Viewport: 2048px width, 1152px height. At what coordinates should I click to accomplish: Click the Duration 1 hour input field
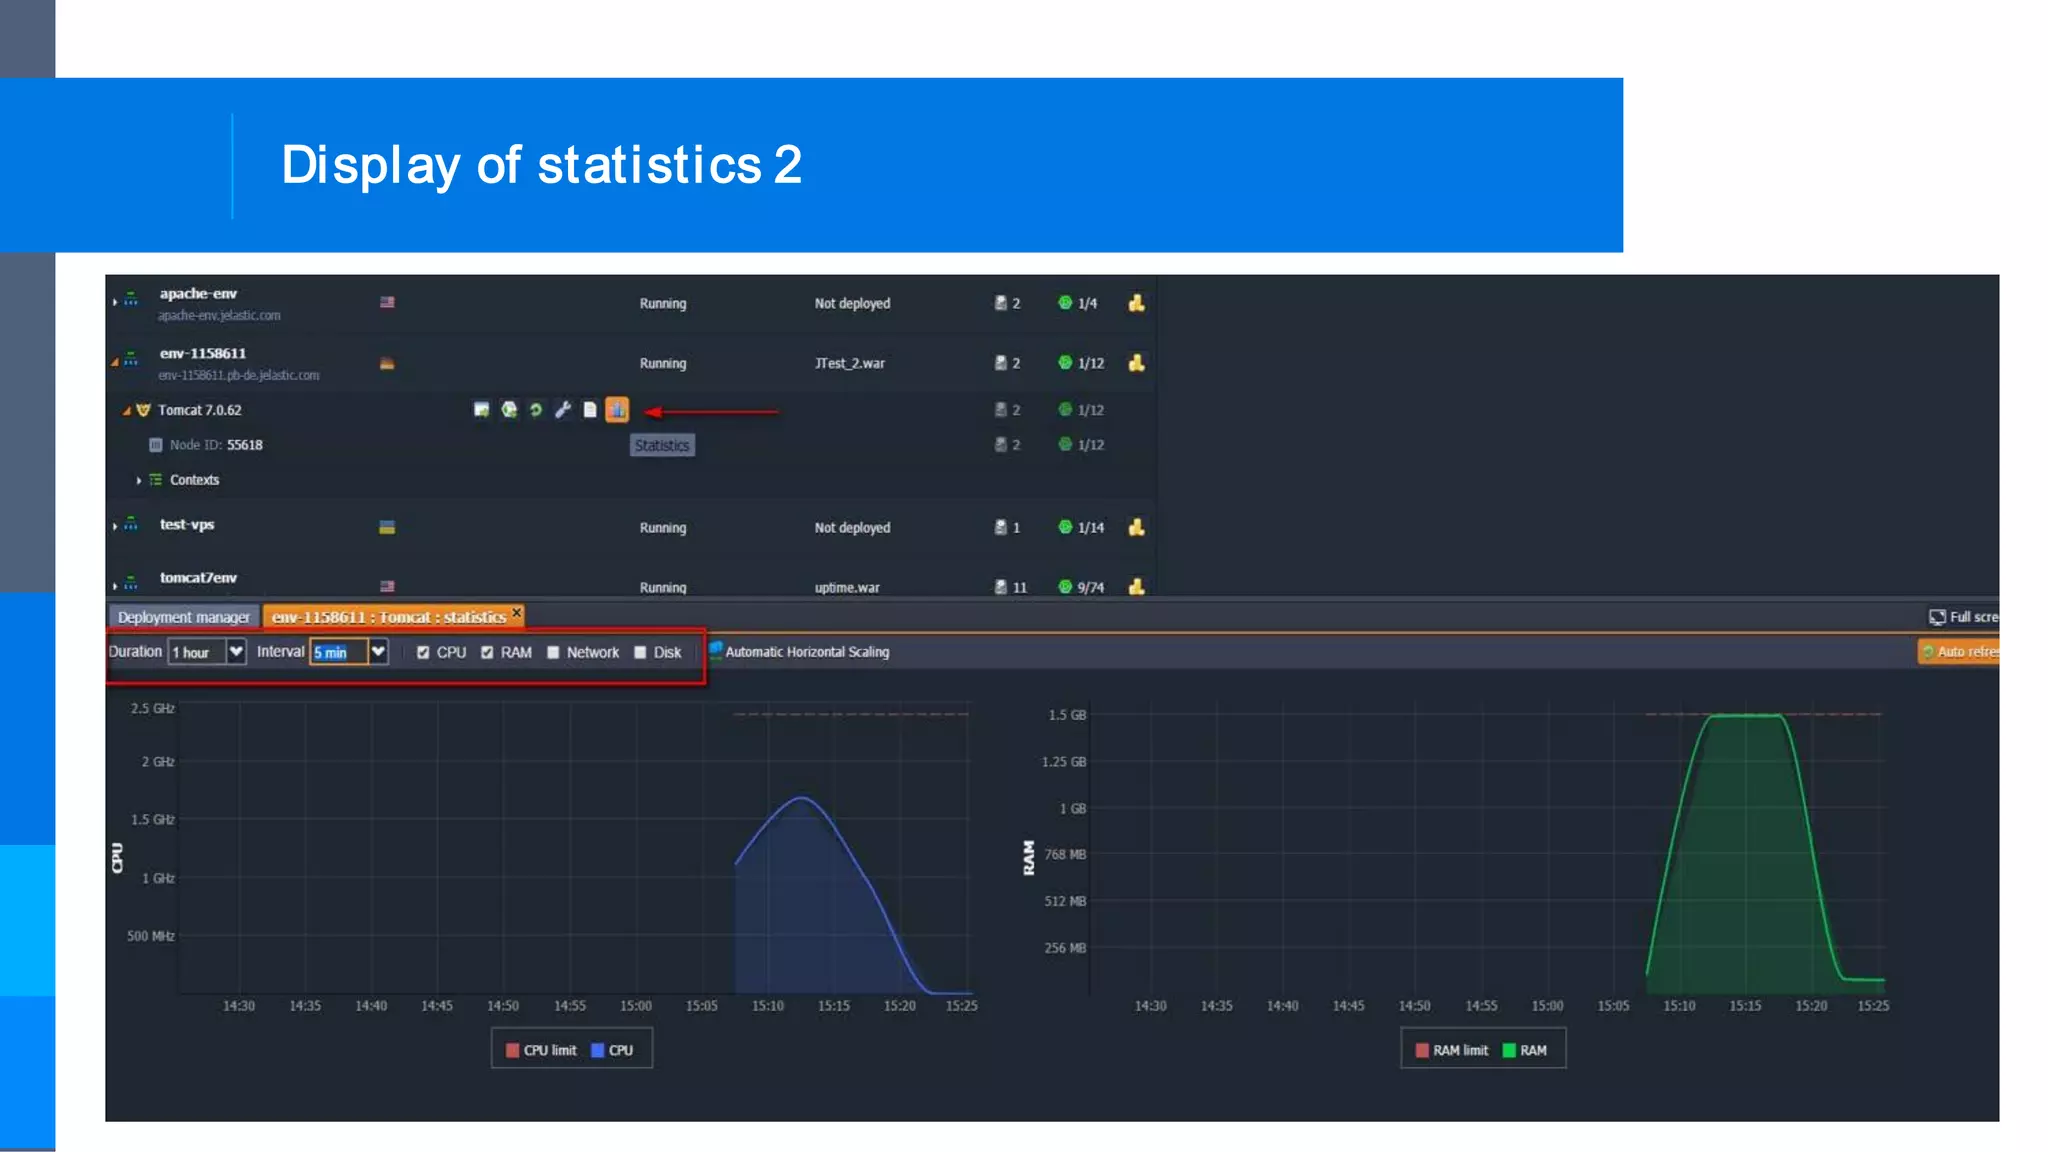pyautogui.click(x=196, y=652)
